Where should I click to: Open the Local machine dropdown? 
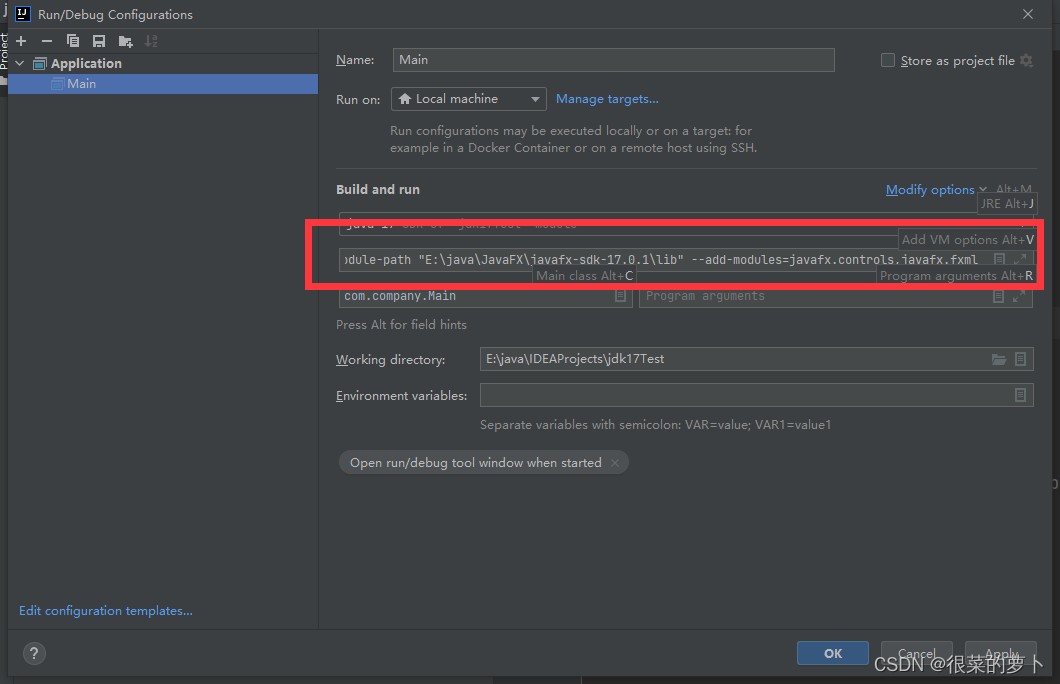(x=468, y=99)
